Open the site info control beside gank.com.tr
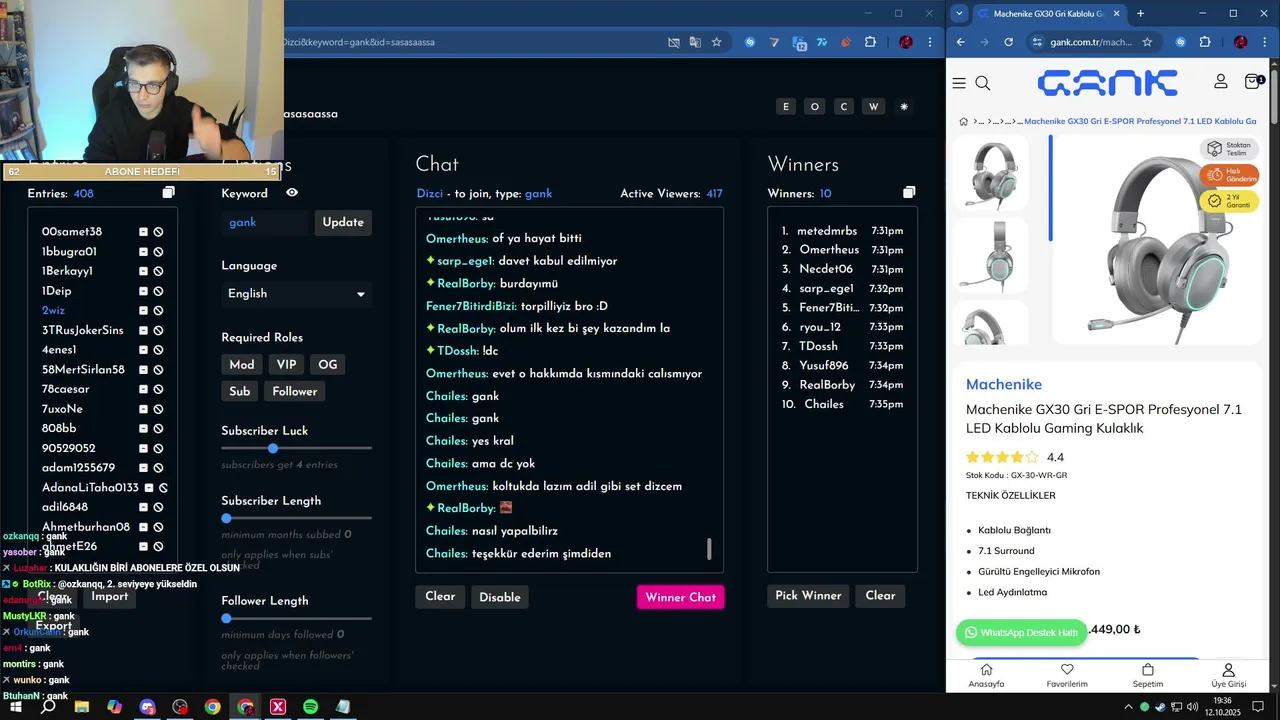The height and width of the screenshot is (720, 1280). [x=1037, y=42]
